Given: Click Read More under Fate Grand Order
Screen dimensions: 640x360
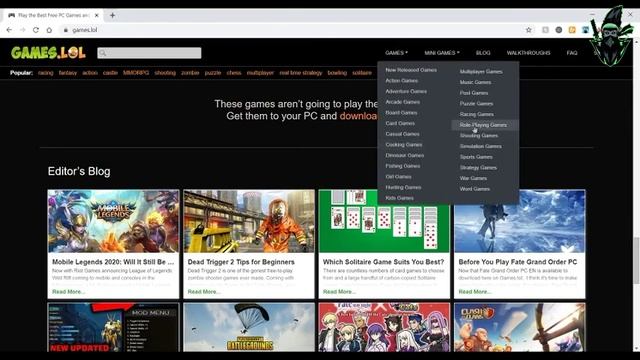Looking at the screenshot, I should click(475, 291).
